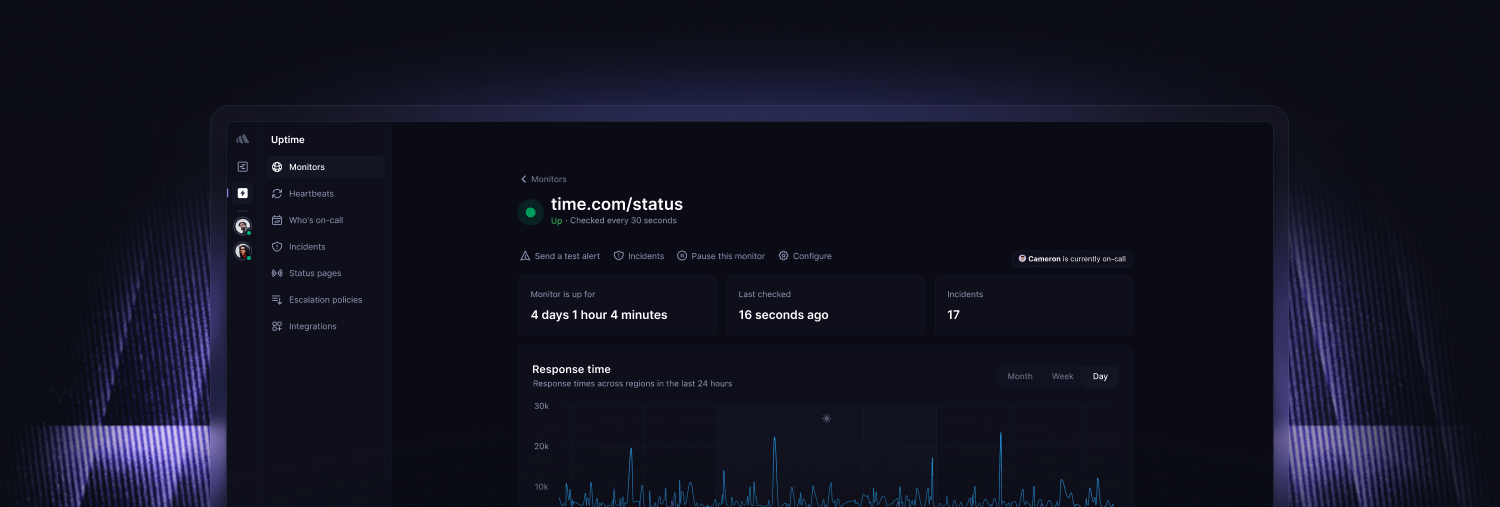Open Heartbeats in the sidebar

[326, 194]
